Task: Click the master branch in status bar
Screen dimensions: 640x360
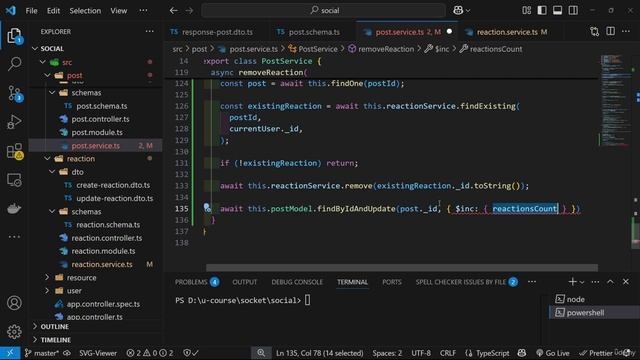Action: coord(42,353)
